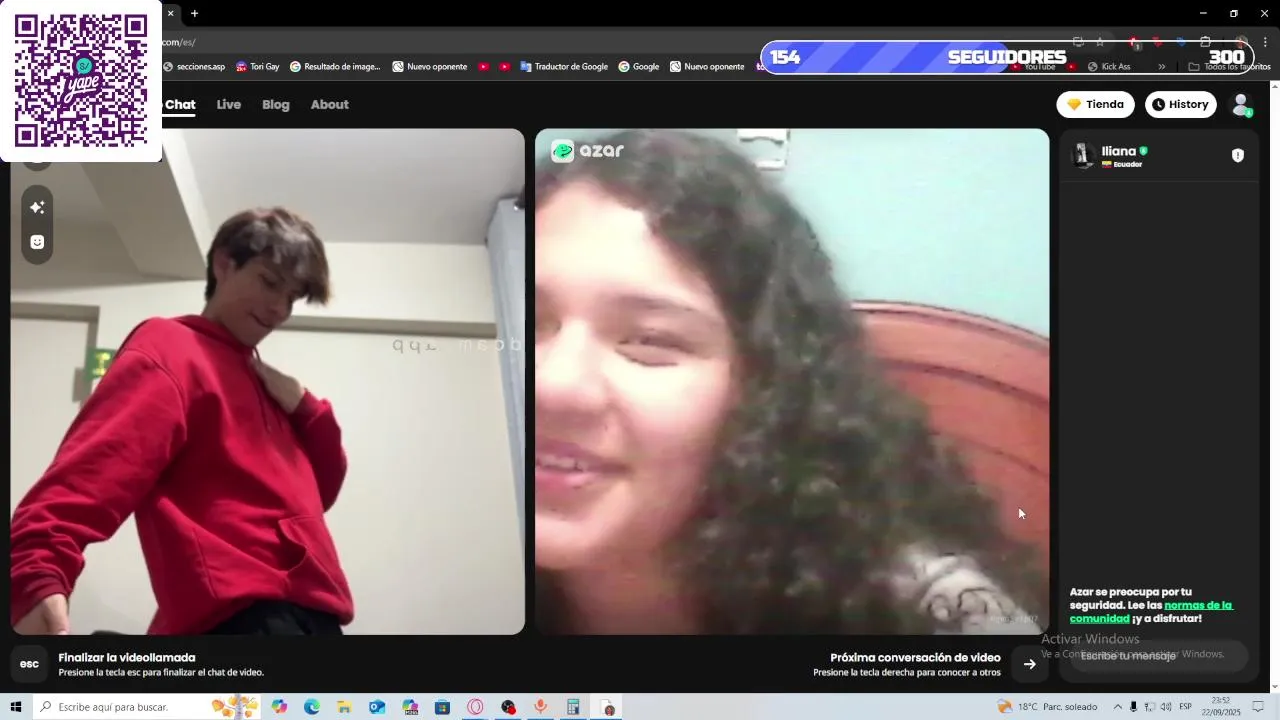Screen dimensions: 1280x720
Task: Click the Iliana username label
Action: (1118, 151)
